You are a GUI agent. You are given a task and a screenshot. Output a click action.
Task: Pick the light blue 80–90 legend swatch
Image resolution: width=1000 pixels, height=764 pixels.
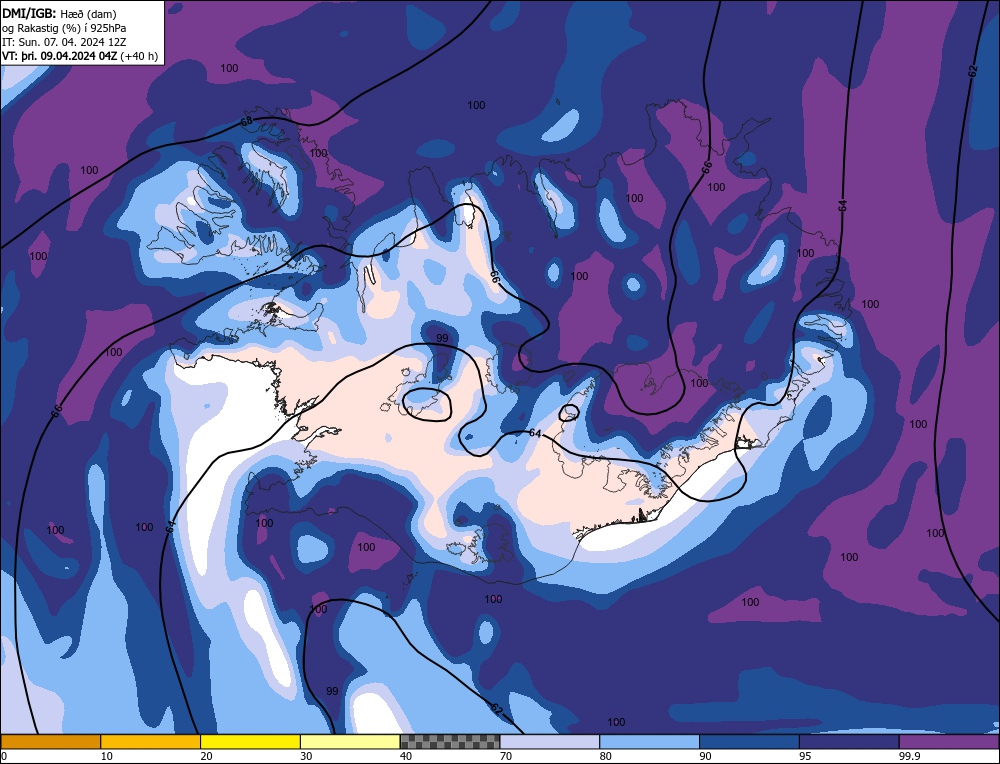coord(649,741)
